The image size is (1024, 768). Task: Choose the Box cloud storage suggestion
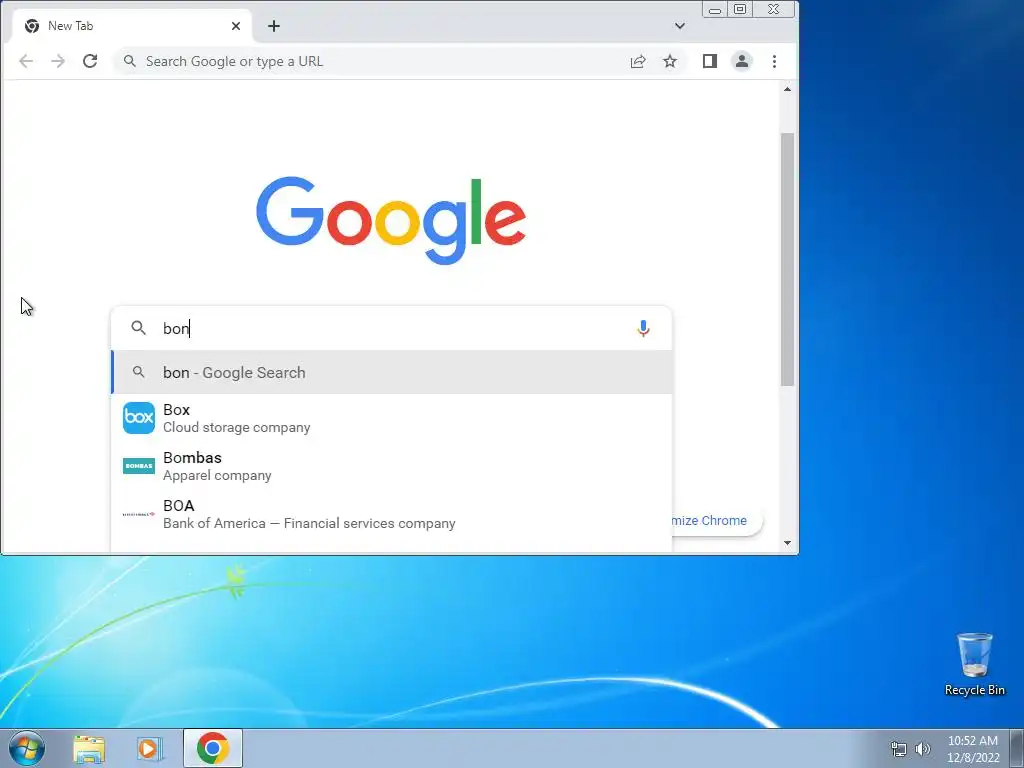392,418
